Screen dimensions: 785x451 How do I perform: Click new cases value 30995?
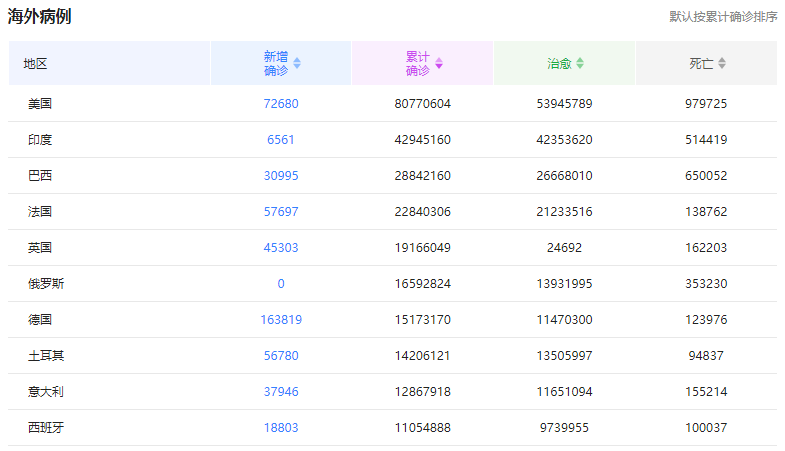click(281, 176)
